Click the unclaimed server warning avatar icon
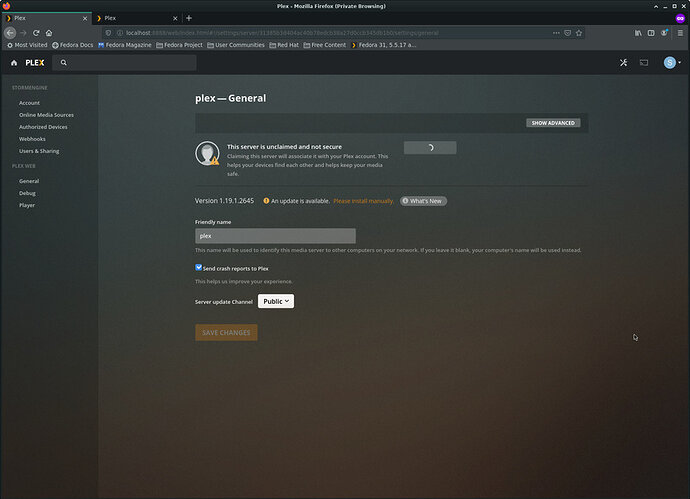 (207, 153)
